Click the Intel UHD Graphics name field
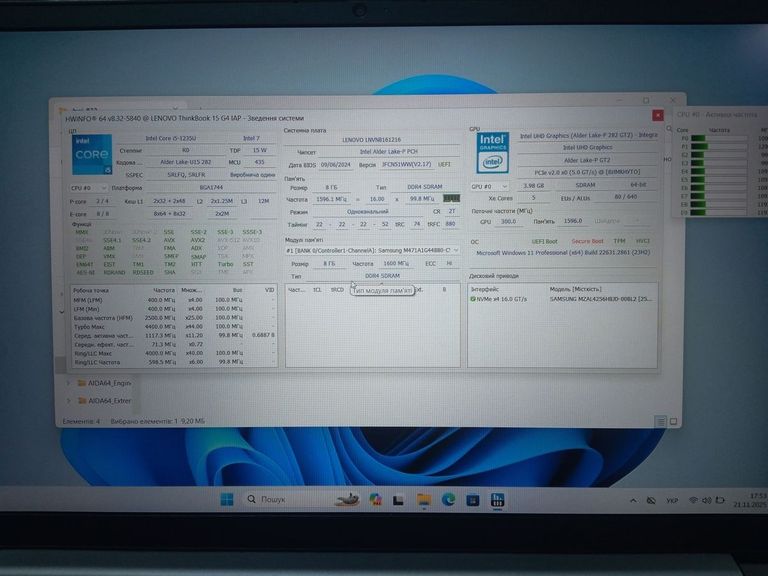Viewport: 768px width, 576px height. 587,147
